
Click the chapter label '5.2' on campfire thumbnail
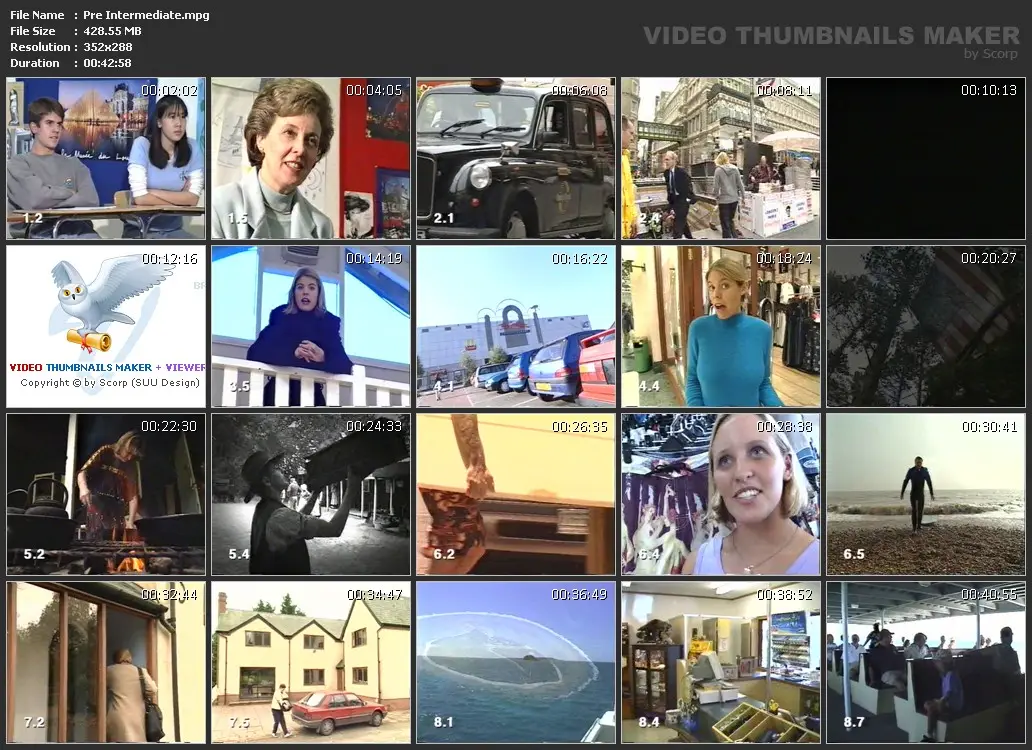pos(34,554)
